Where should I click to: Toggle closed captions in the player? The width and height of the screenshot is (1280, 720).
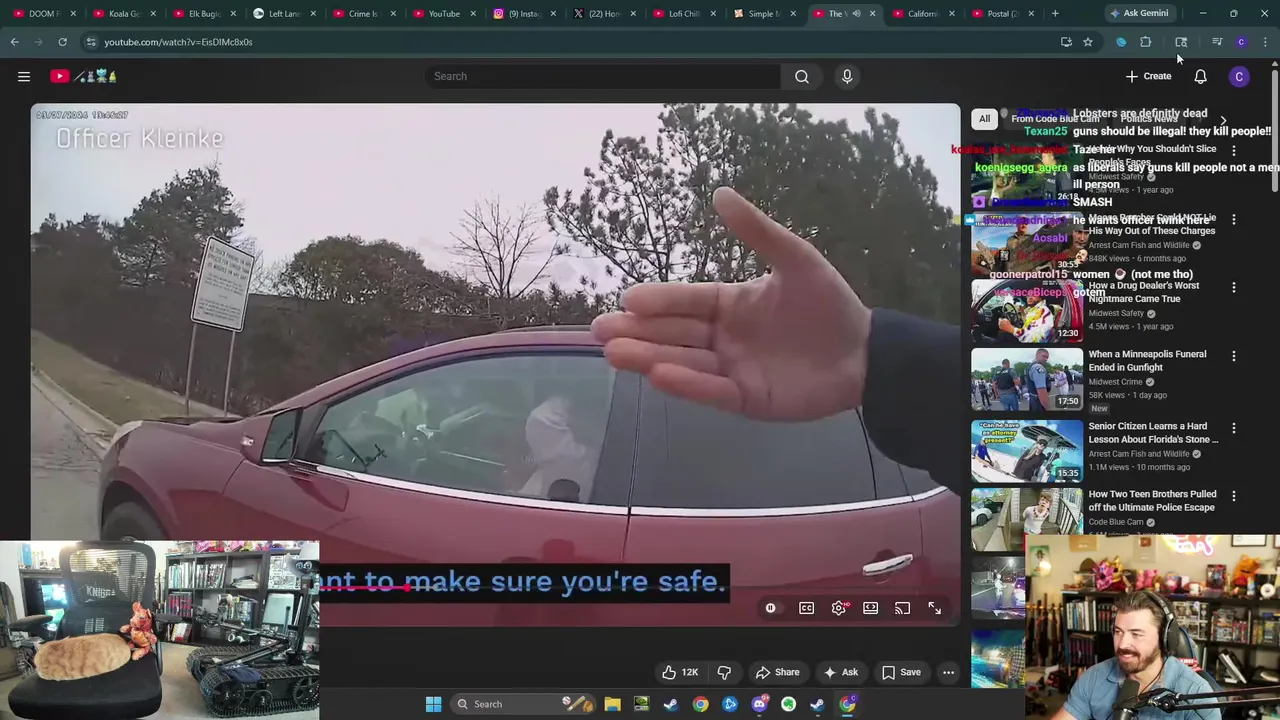(806, 608)
